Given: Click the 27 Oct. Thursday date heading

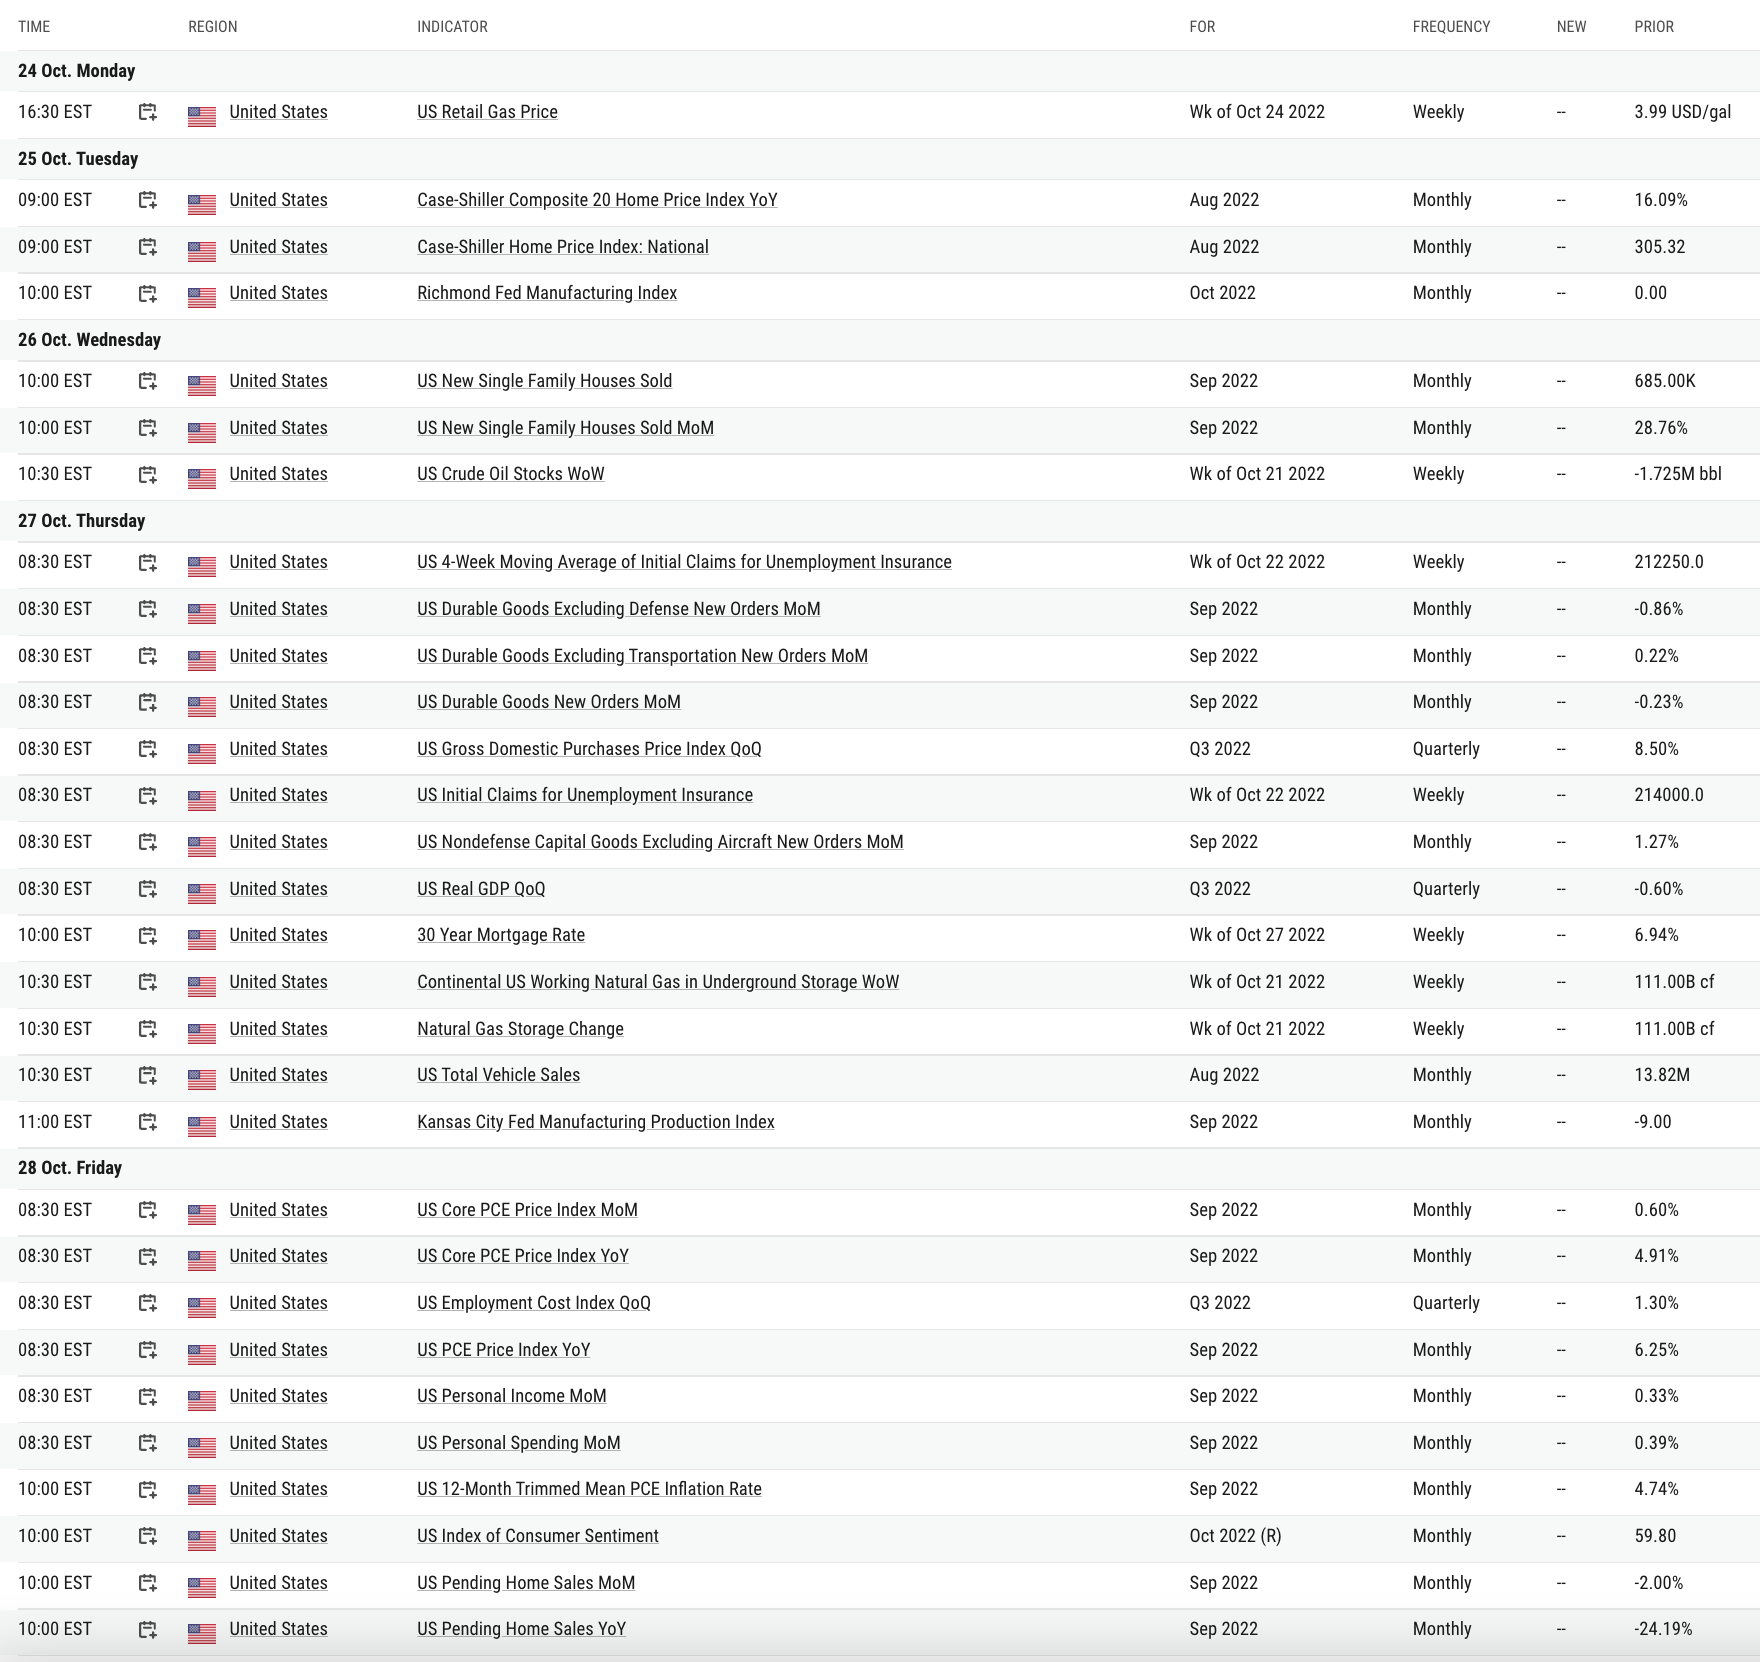Looking at the screenshot, I should (x=81, y=521).
